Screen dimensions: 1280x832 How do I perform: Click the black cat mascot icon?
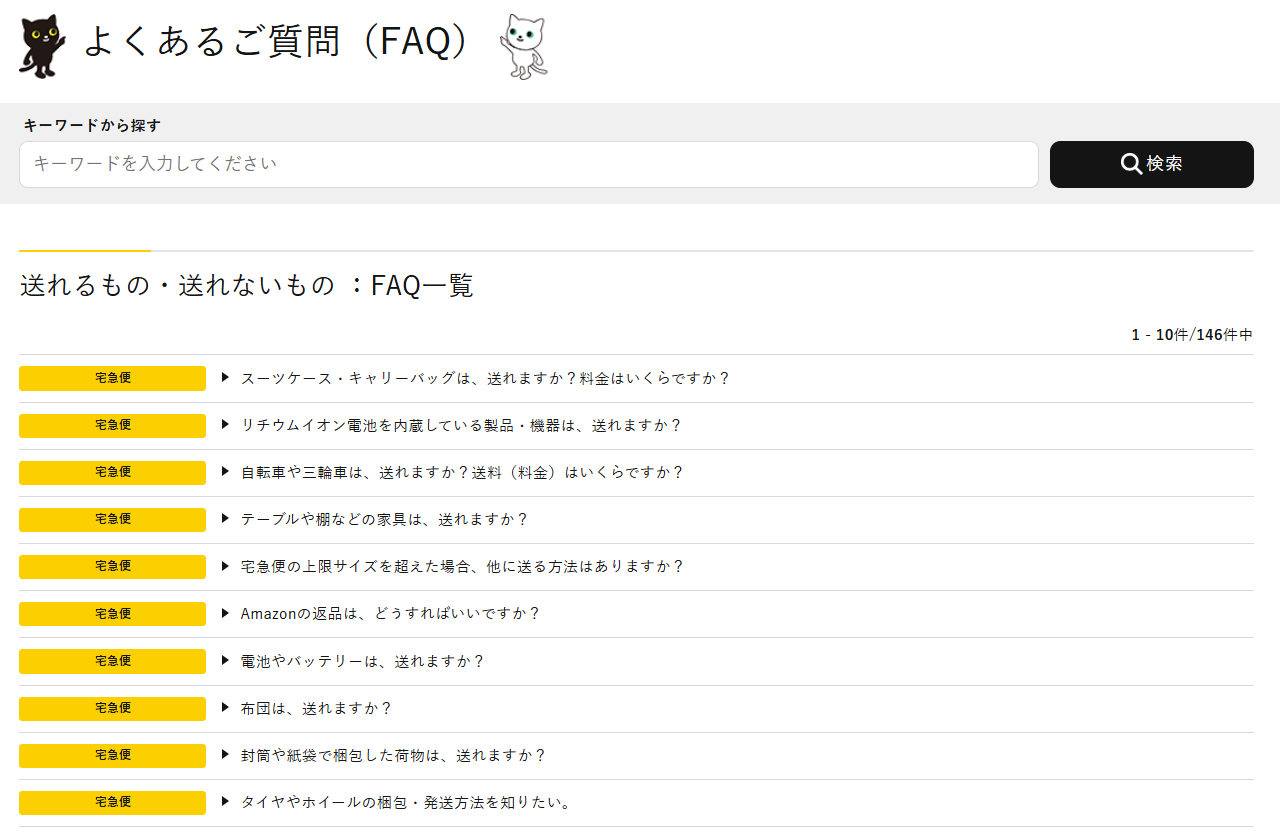(x=42, y=46)
